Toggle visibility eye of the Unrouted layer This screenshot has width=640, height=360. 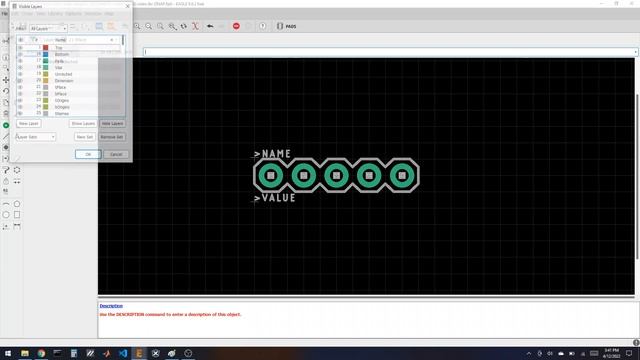[x=20, y=74]
